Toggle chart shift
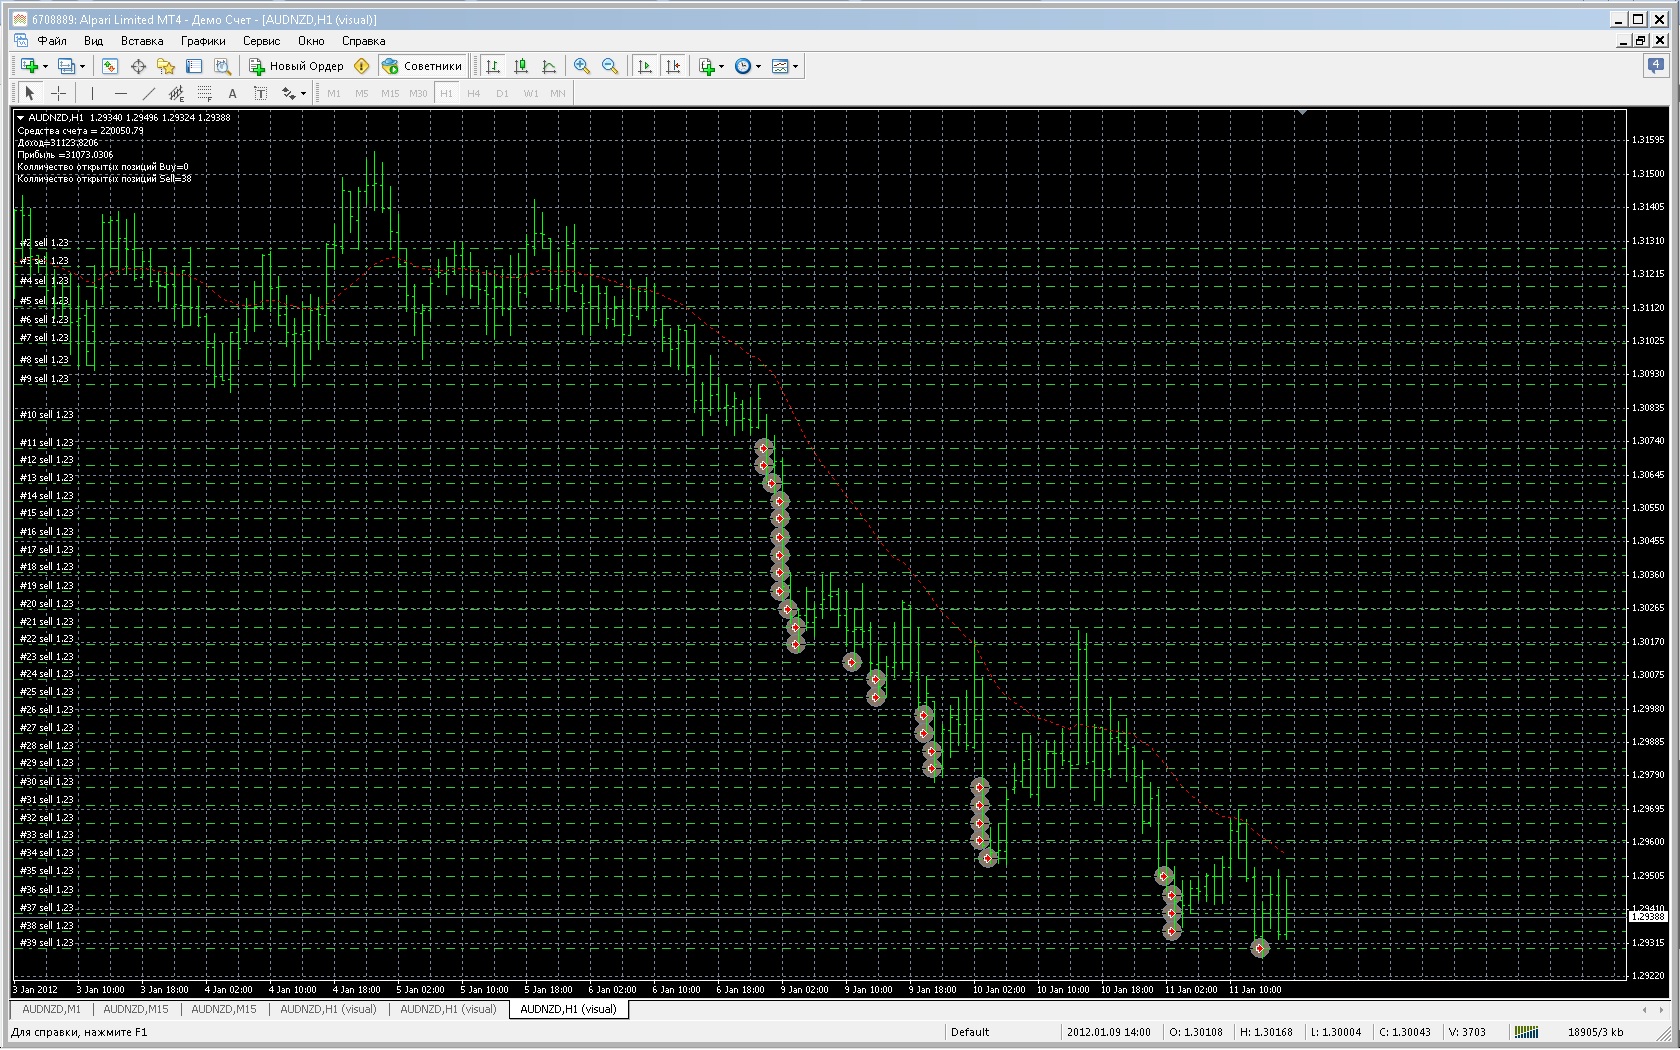This screenshot has width=1680, height=1050. [673, 66]
